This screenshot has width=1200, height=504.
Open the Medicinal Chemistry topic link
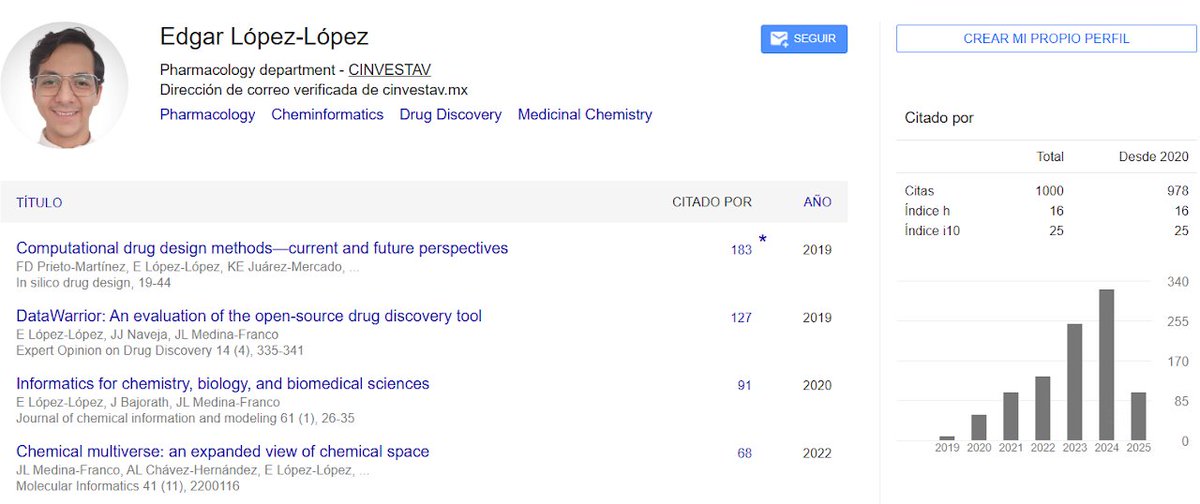(x=584, y=115)
